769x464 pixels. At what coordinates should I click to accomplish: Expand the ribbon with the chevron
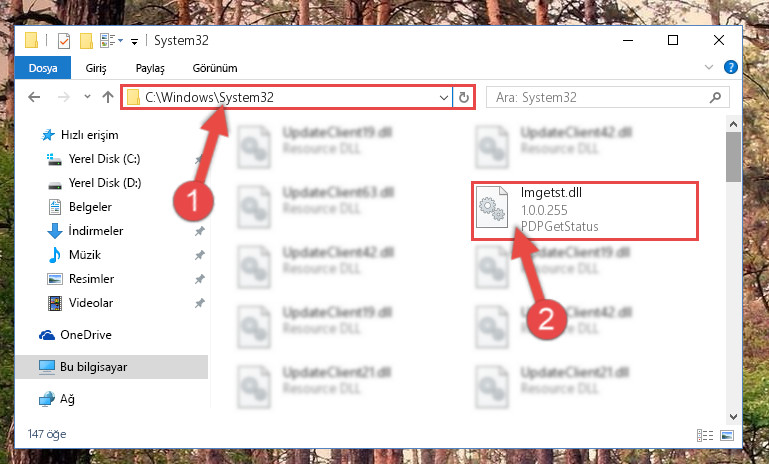click(709, 67)
